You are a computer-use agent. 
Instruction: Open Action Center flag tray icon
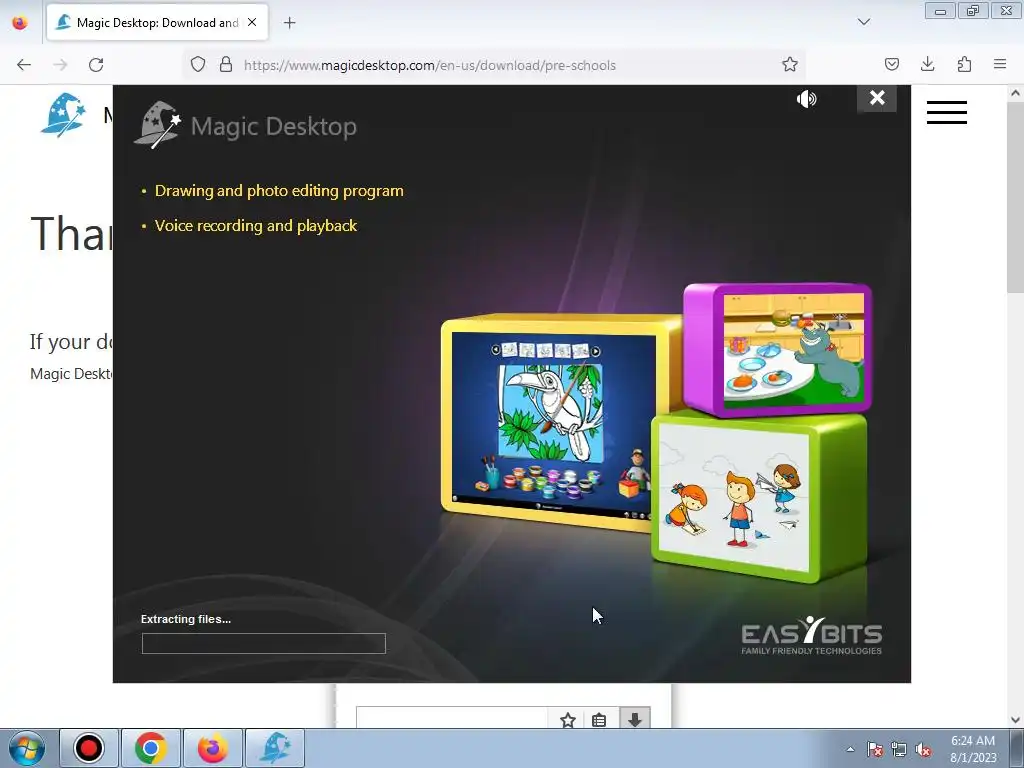coord(874,749)
